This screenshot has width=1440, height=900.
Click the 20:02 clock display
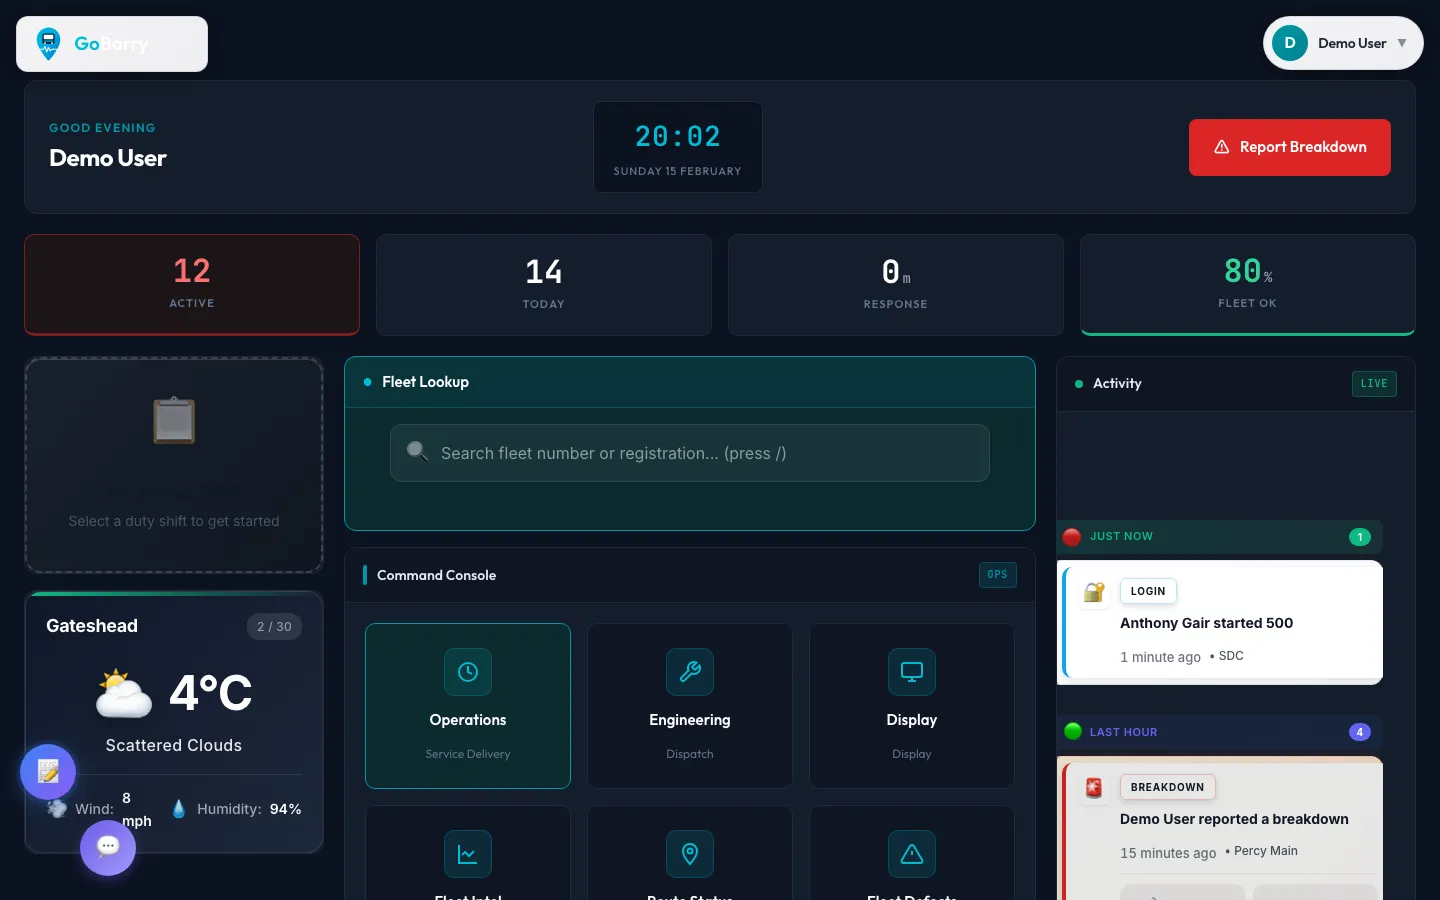pos(678,136)
